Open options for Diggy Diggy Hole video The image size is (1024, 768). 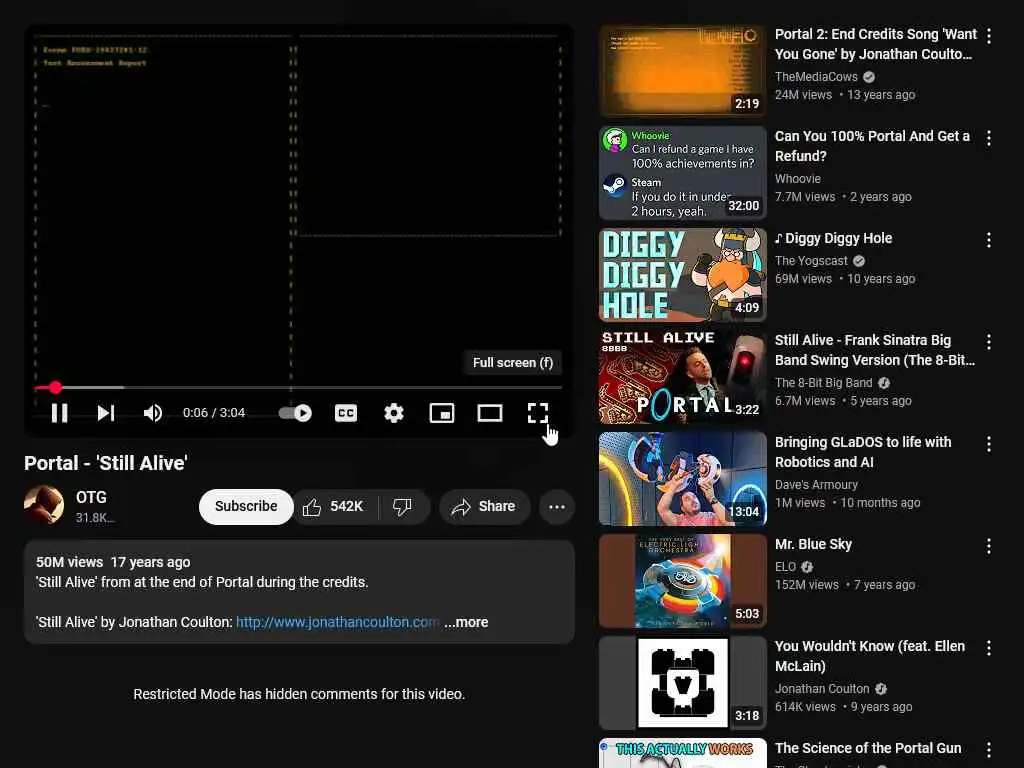989,240
